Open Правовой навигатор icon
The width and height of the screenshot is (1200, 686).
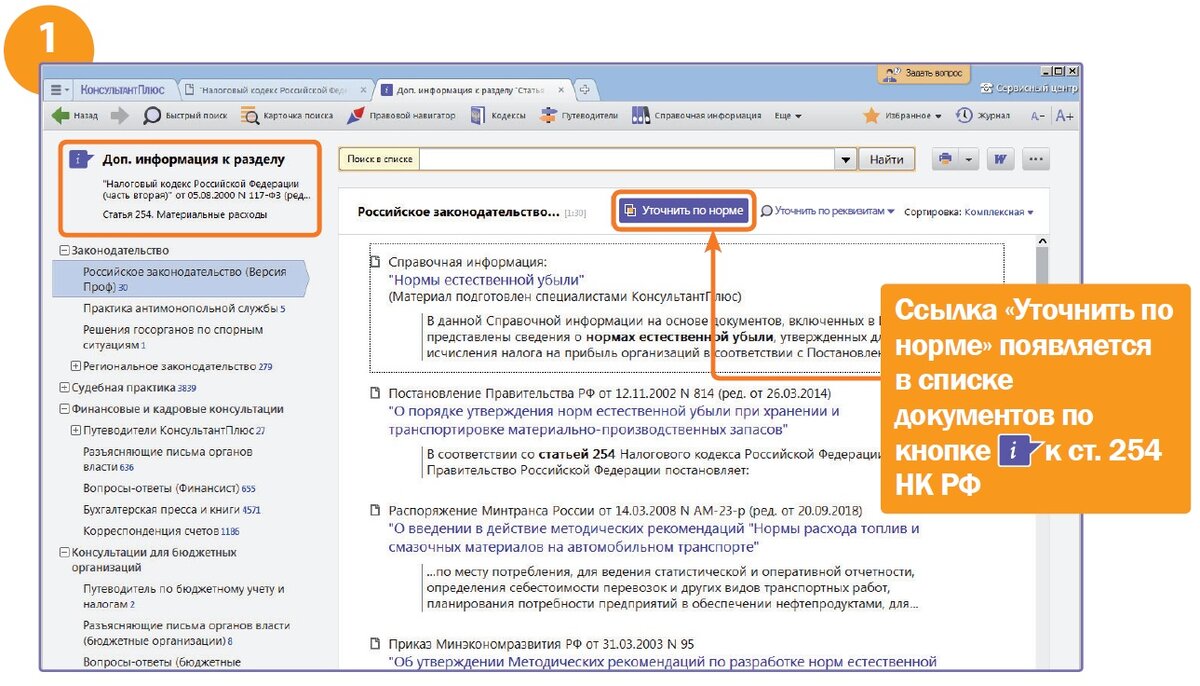355,116
